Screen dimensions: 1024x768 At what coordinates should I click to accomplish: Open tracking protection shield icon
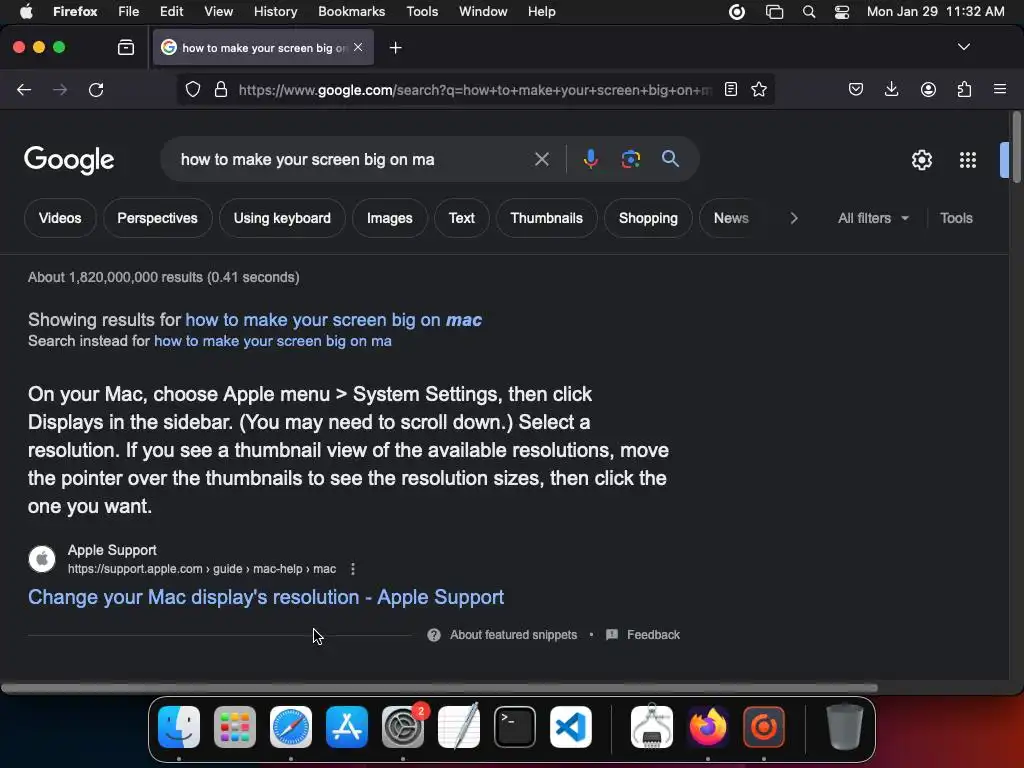193,89
